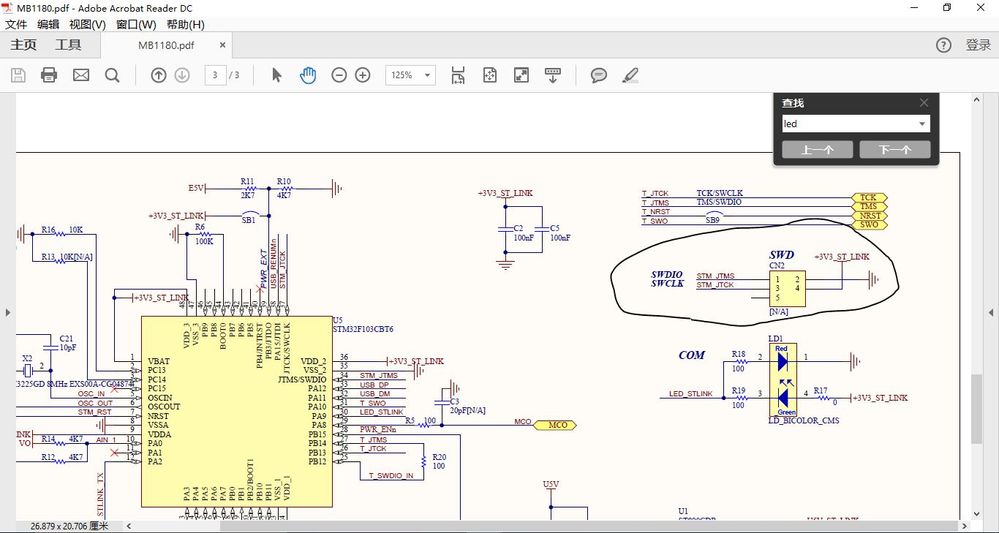
Task: Click the COM label beside LD1
Action: 691,355
